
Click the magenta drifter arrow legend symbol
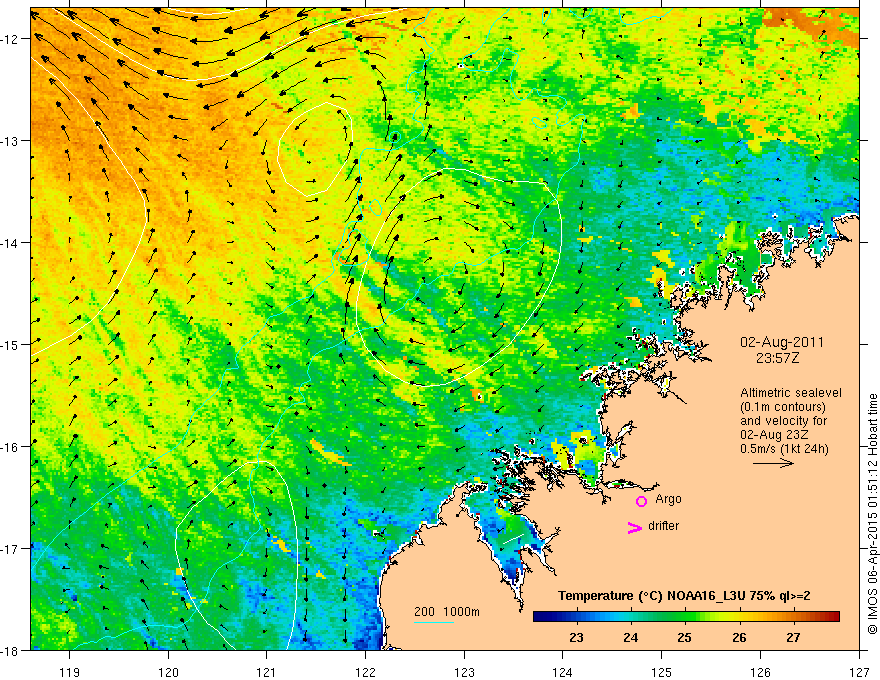tap(634, 527)
